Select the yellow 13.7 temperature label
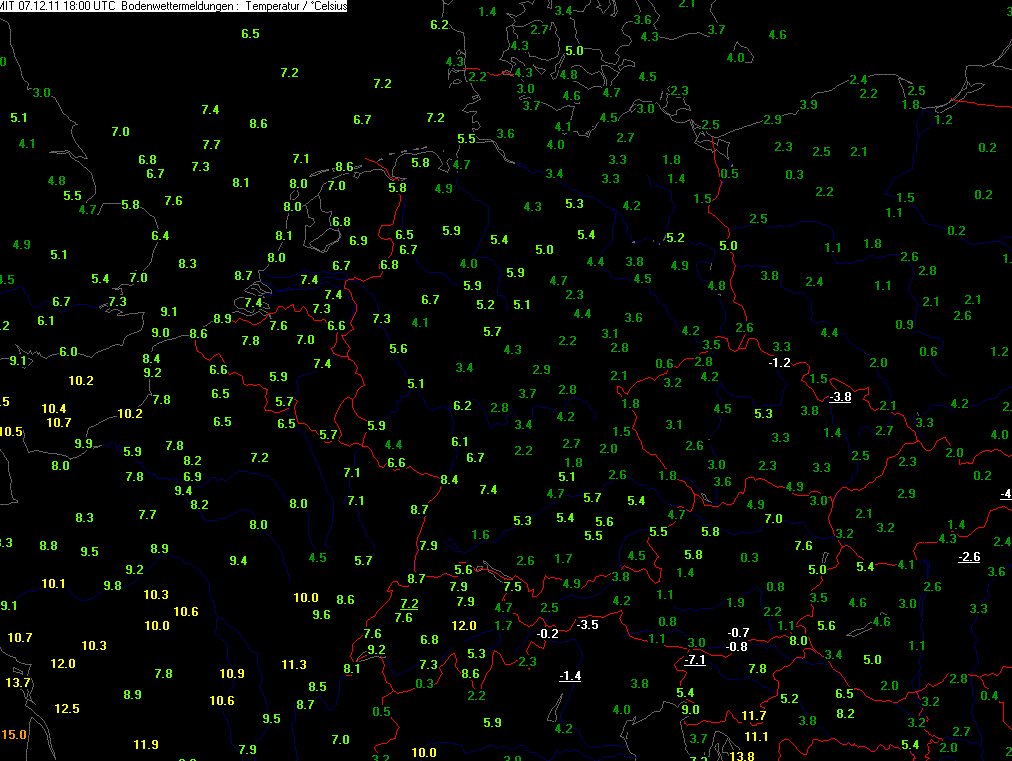This screenshot has width=1012, height=761. point(19,682)
